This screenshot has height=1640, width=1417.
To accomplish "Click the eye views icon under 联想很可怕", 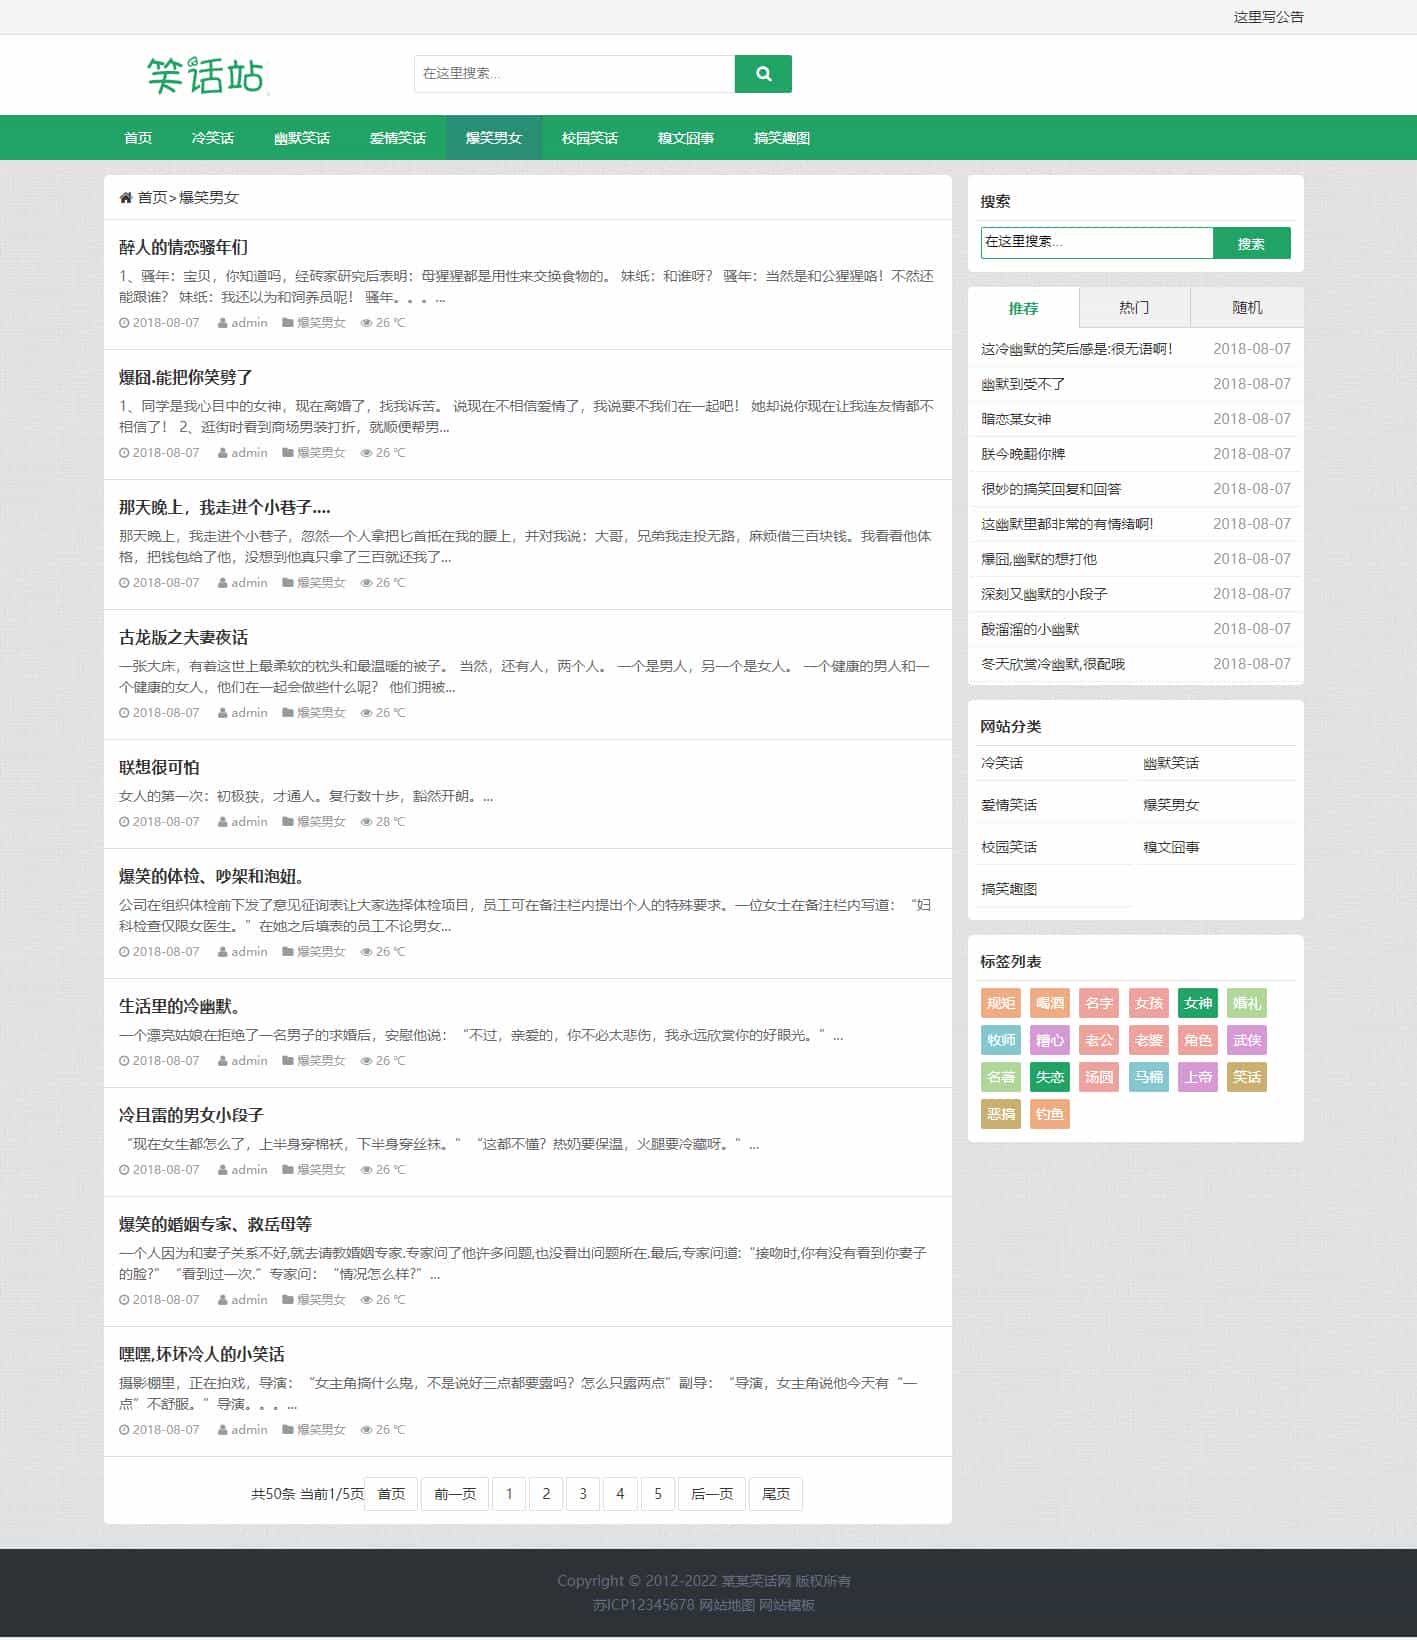I will (x=366, y=822).
